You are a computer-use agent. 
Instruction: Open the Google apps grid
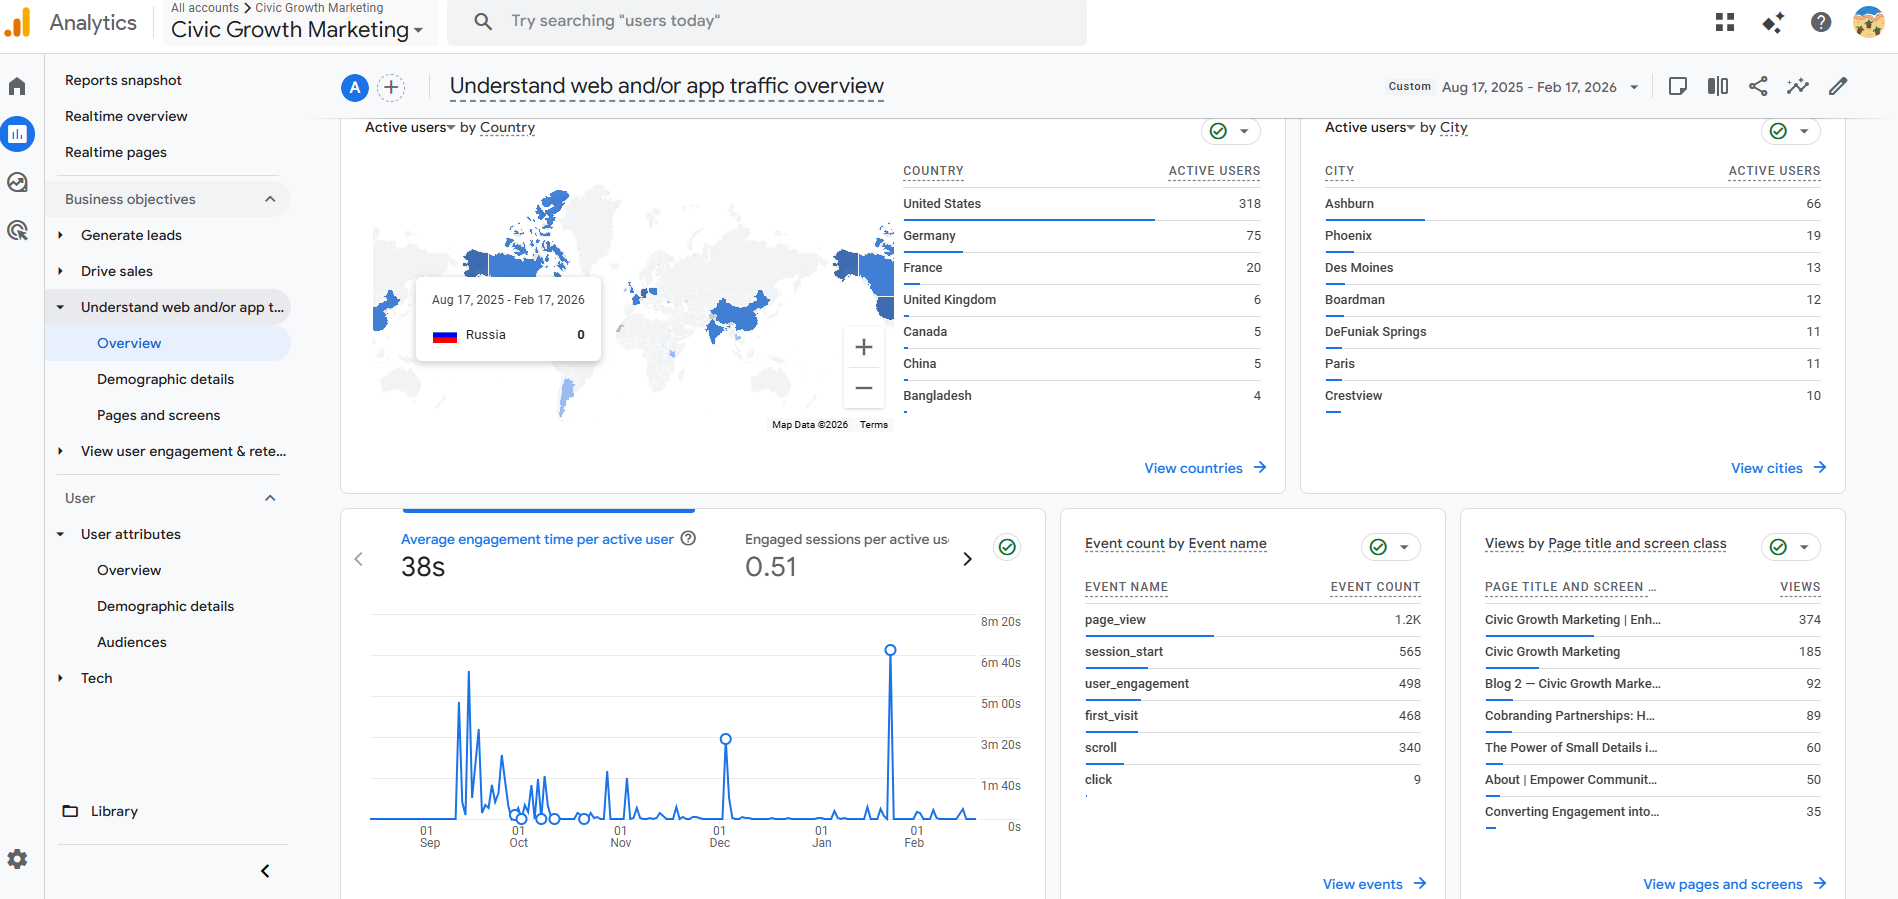tap(1725, 22)
